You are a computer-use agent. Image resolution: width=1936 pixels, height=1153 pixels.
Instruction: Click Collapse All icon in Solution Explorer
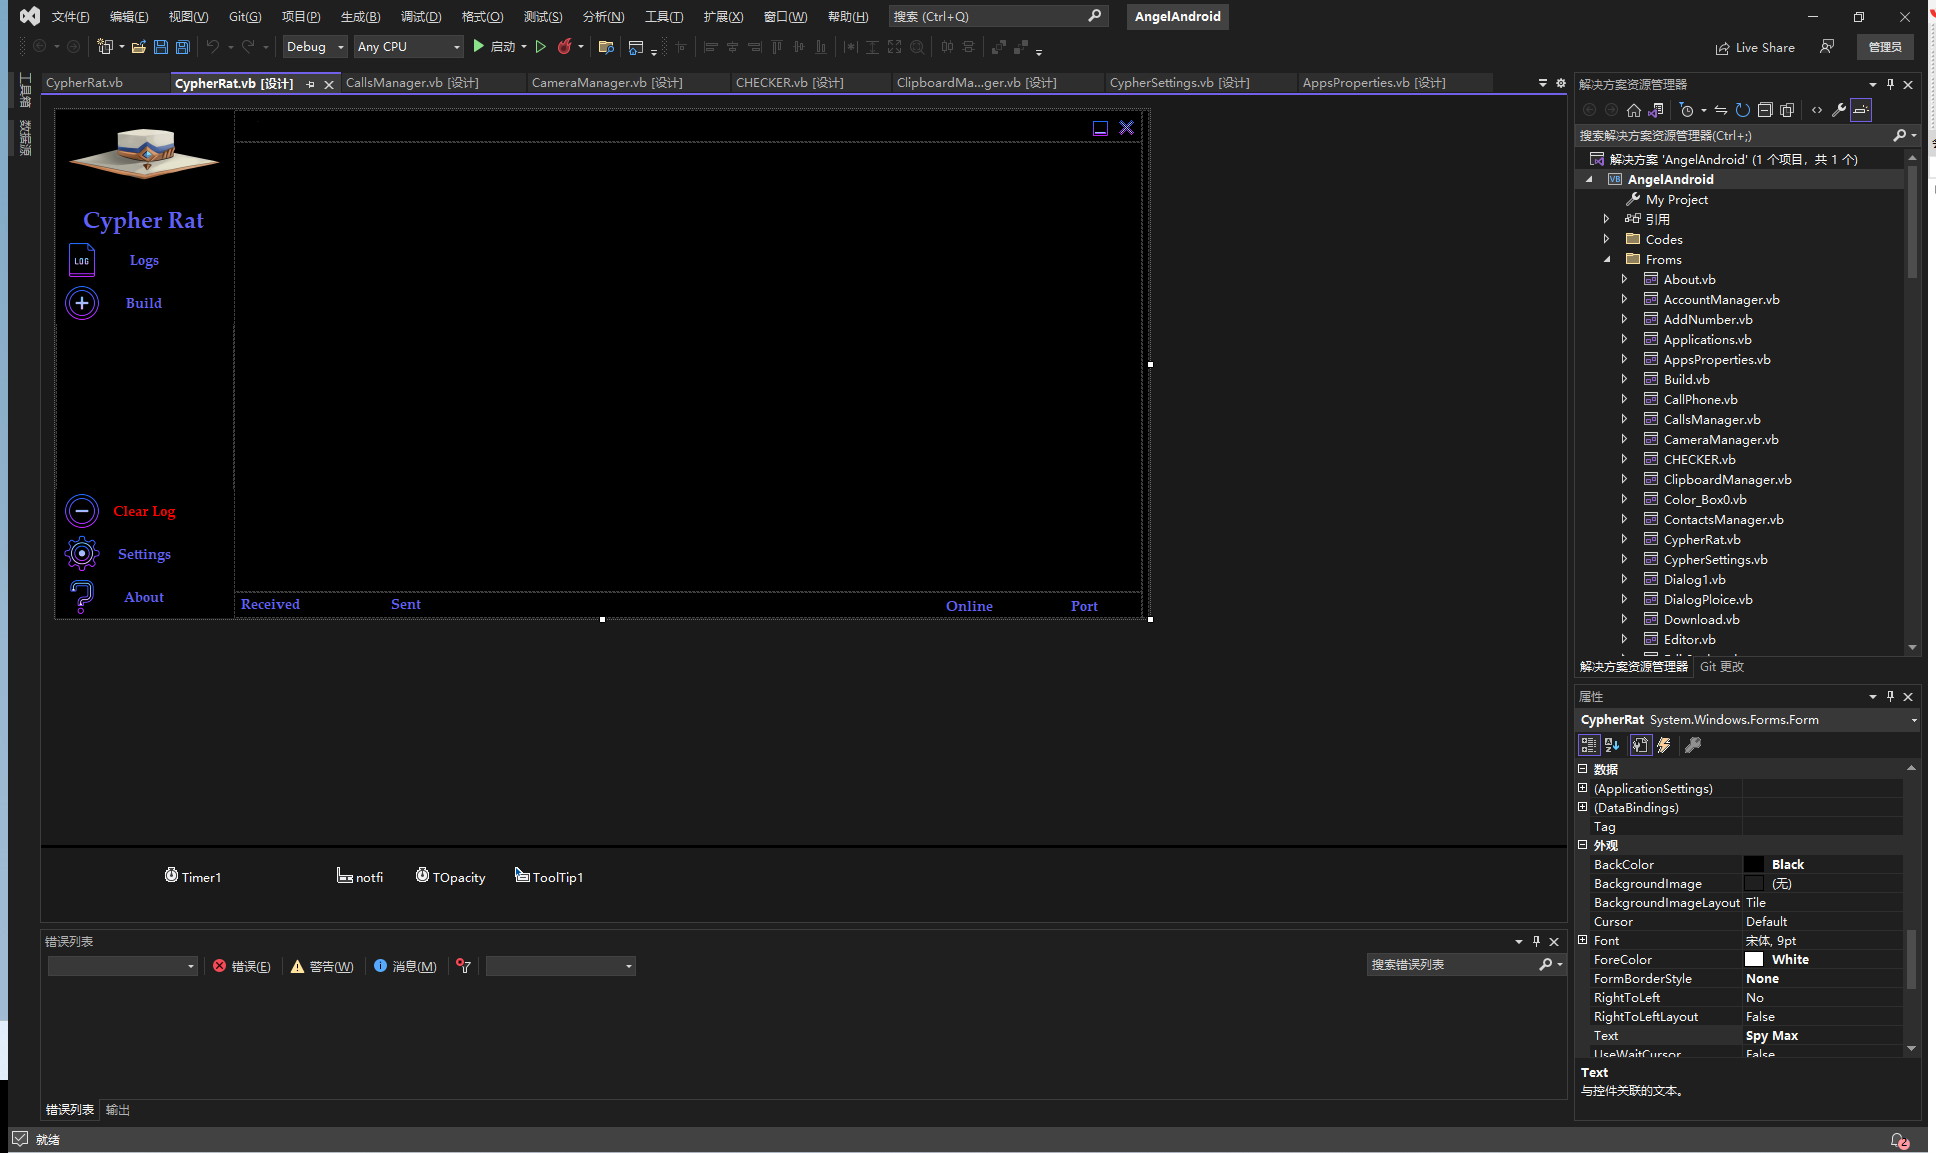tap(1765, 110)
